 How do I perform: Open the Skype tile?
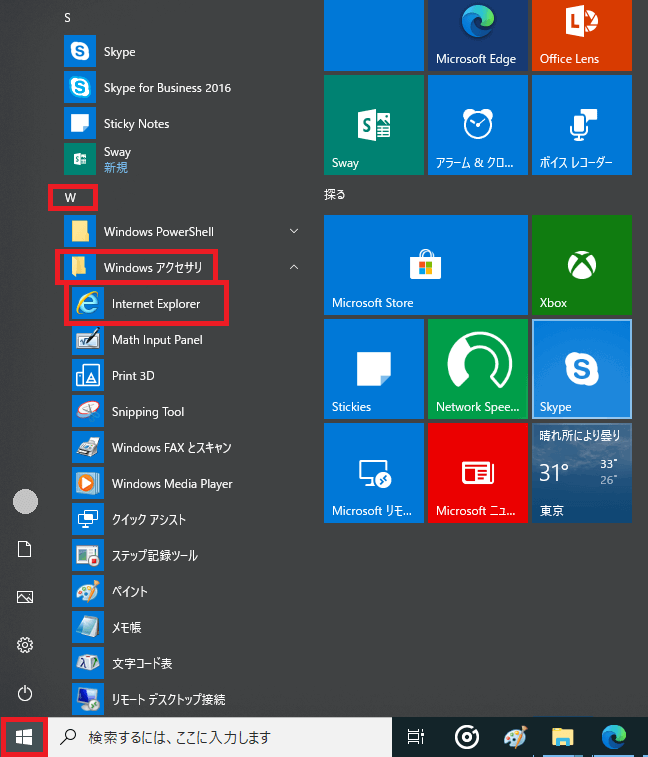[582, 369]
